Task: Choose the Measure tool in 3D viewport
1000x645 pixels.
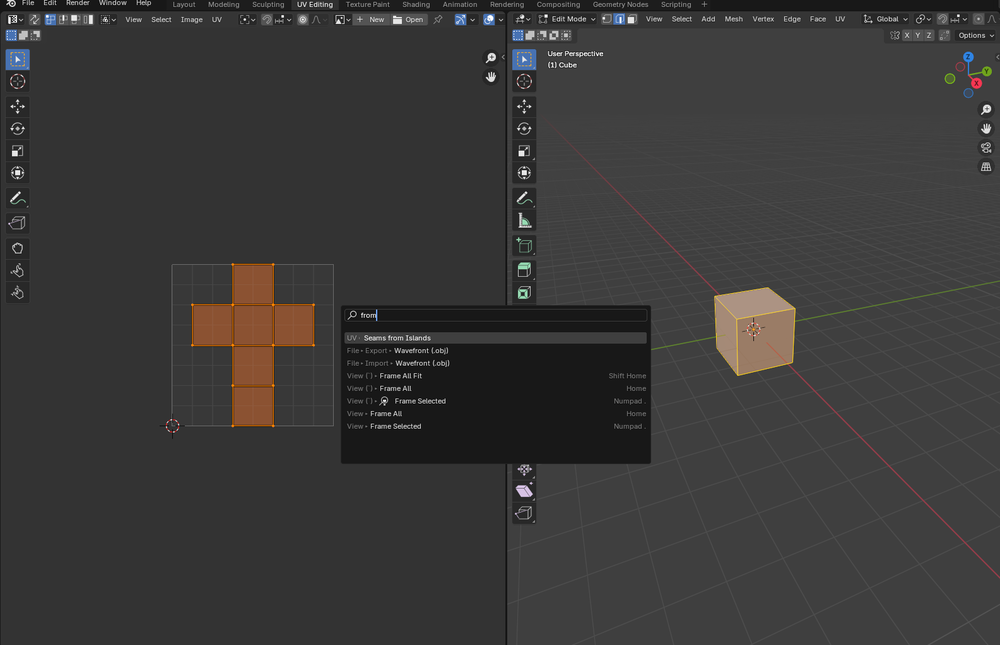Action: click(524, 221)
